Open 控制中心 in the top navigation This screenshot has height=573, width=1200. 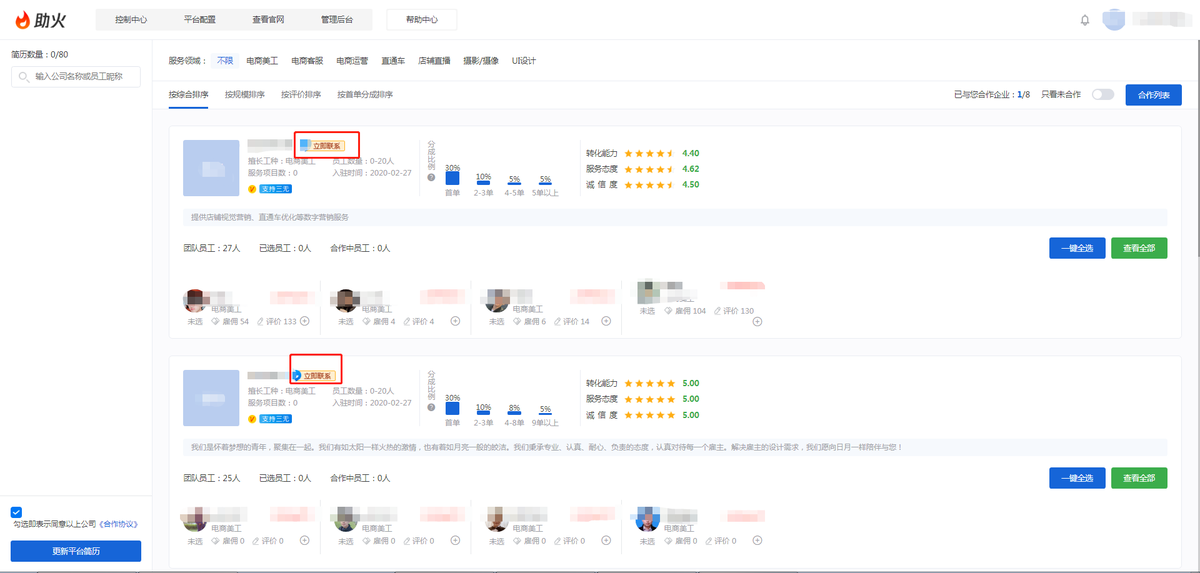point(131,20)
